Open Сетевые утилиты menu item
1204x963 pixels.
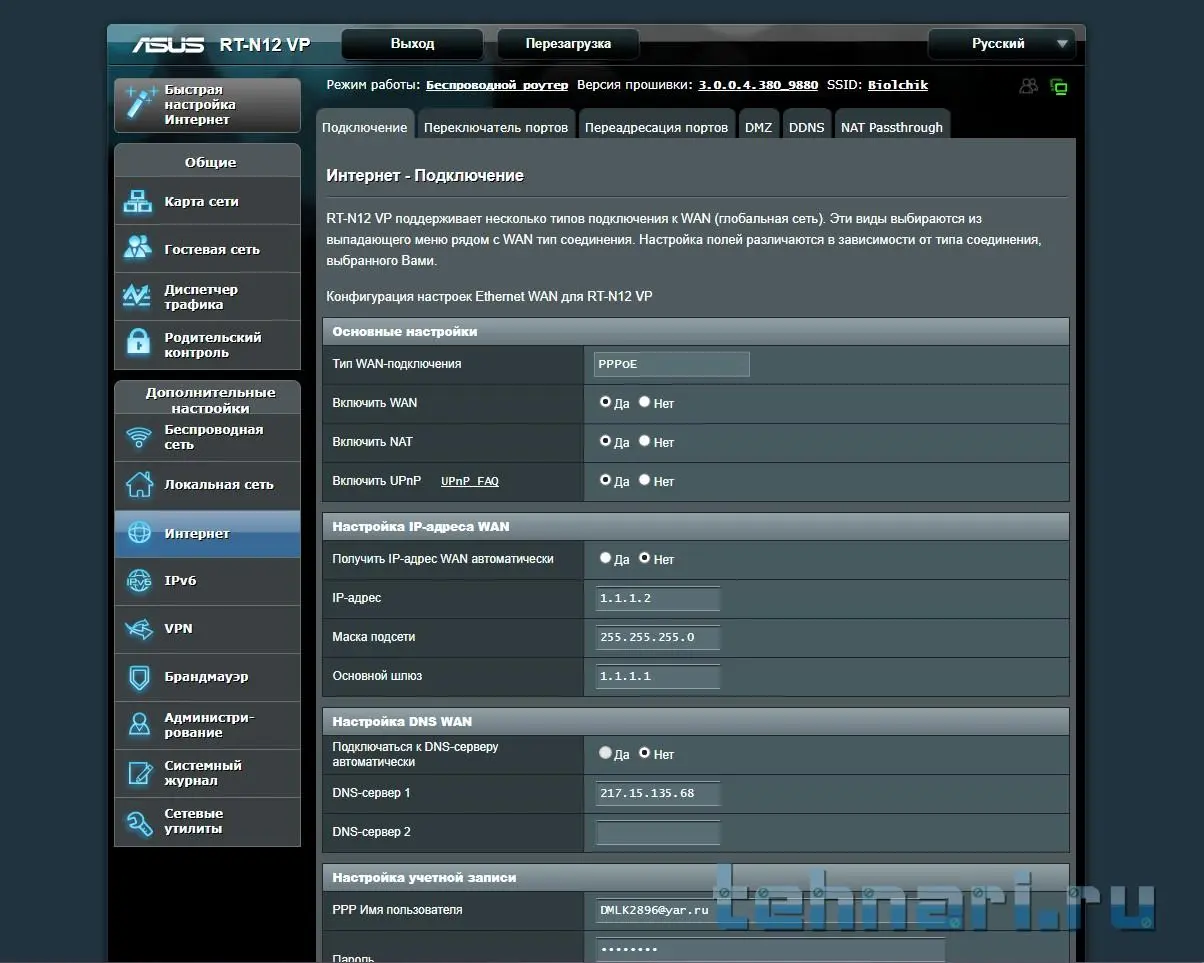click(207, 821)
